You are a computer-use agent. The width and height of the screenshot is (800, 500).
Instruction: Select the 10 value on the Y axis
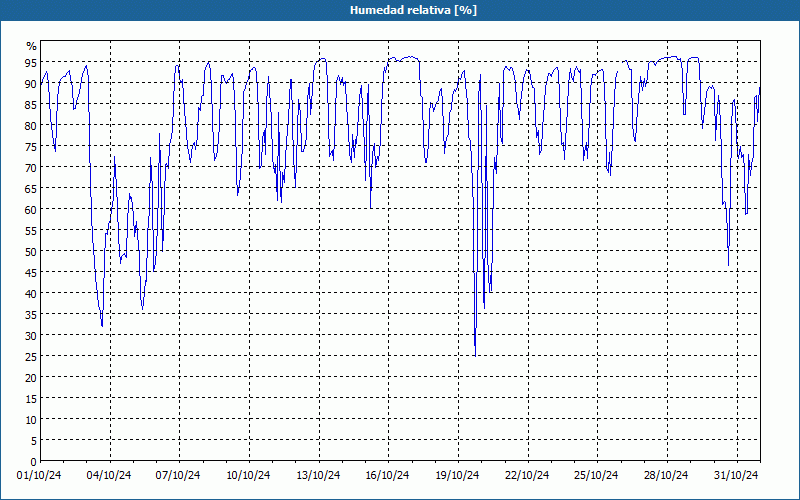(x=31, y=420)
